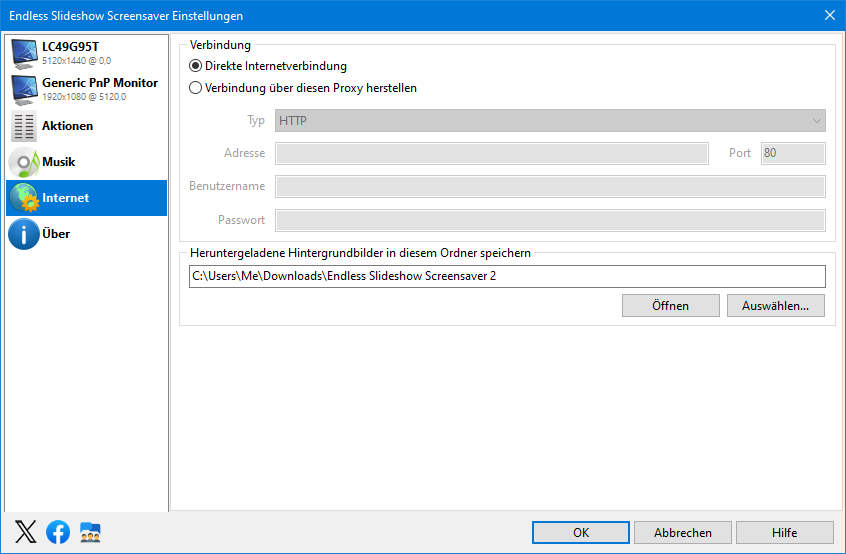The width and height of the screenshot is (846, 554).
Task: Click the community folder icon
Action: [x=90, y=532]
